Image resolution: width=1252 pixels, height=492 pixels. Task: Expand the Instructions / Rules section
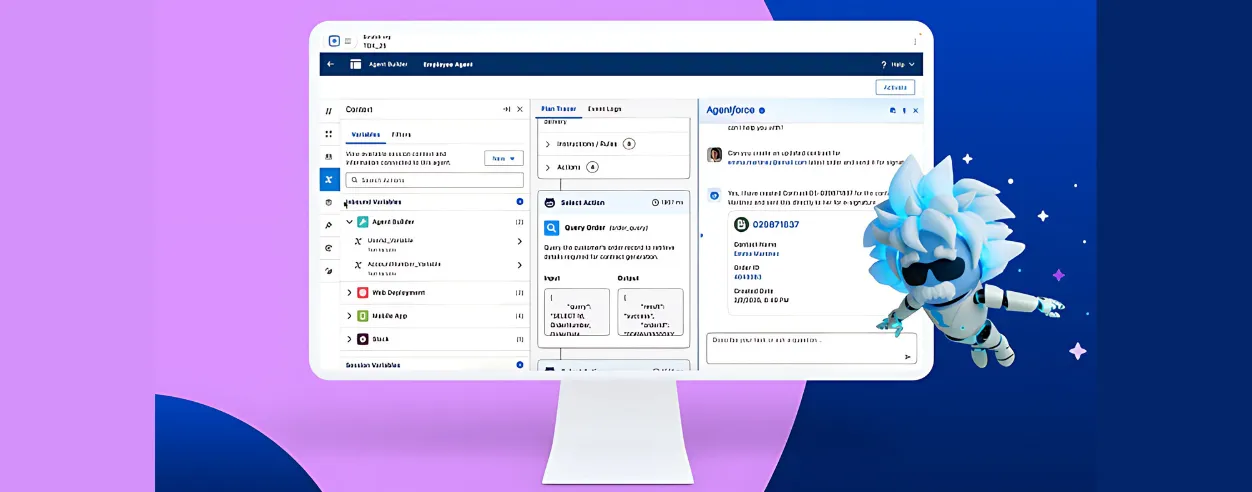[548, 144]
